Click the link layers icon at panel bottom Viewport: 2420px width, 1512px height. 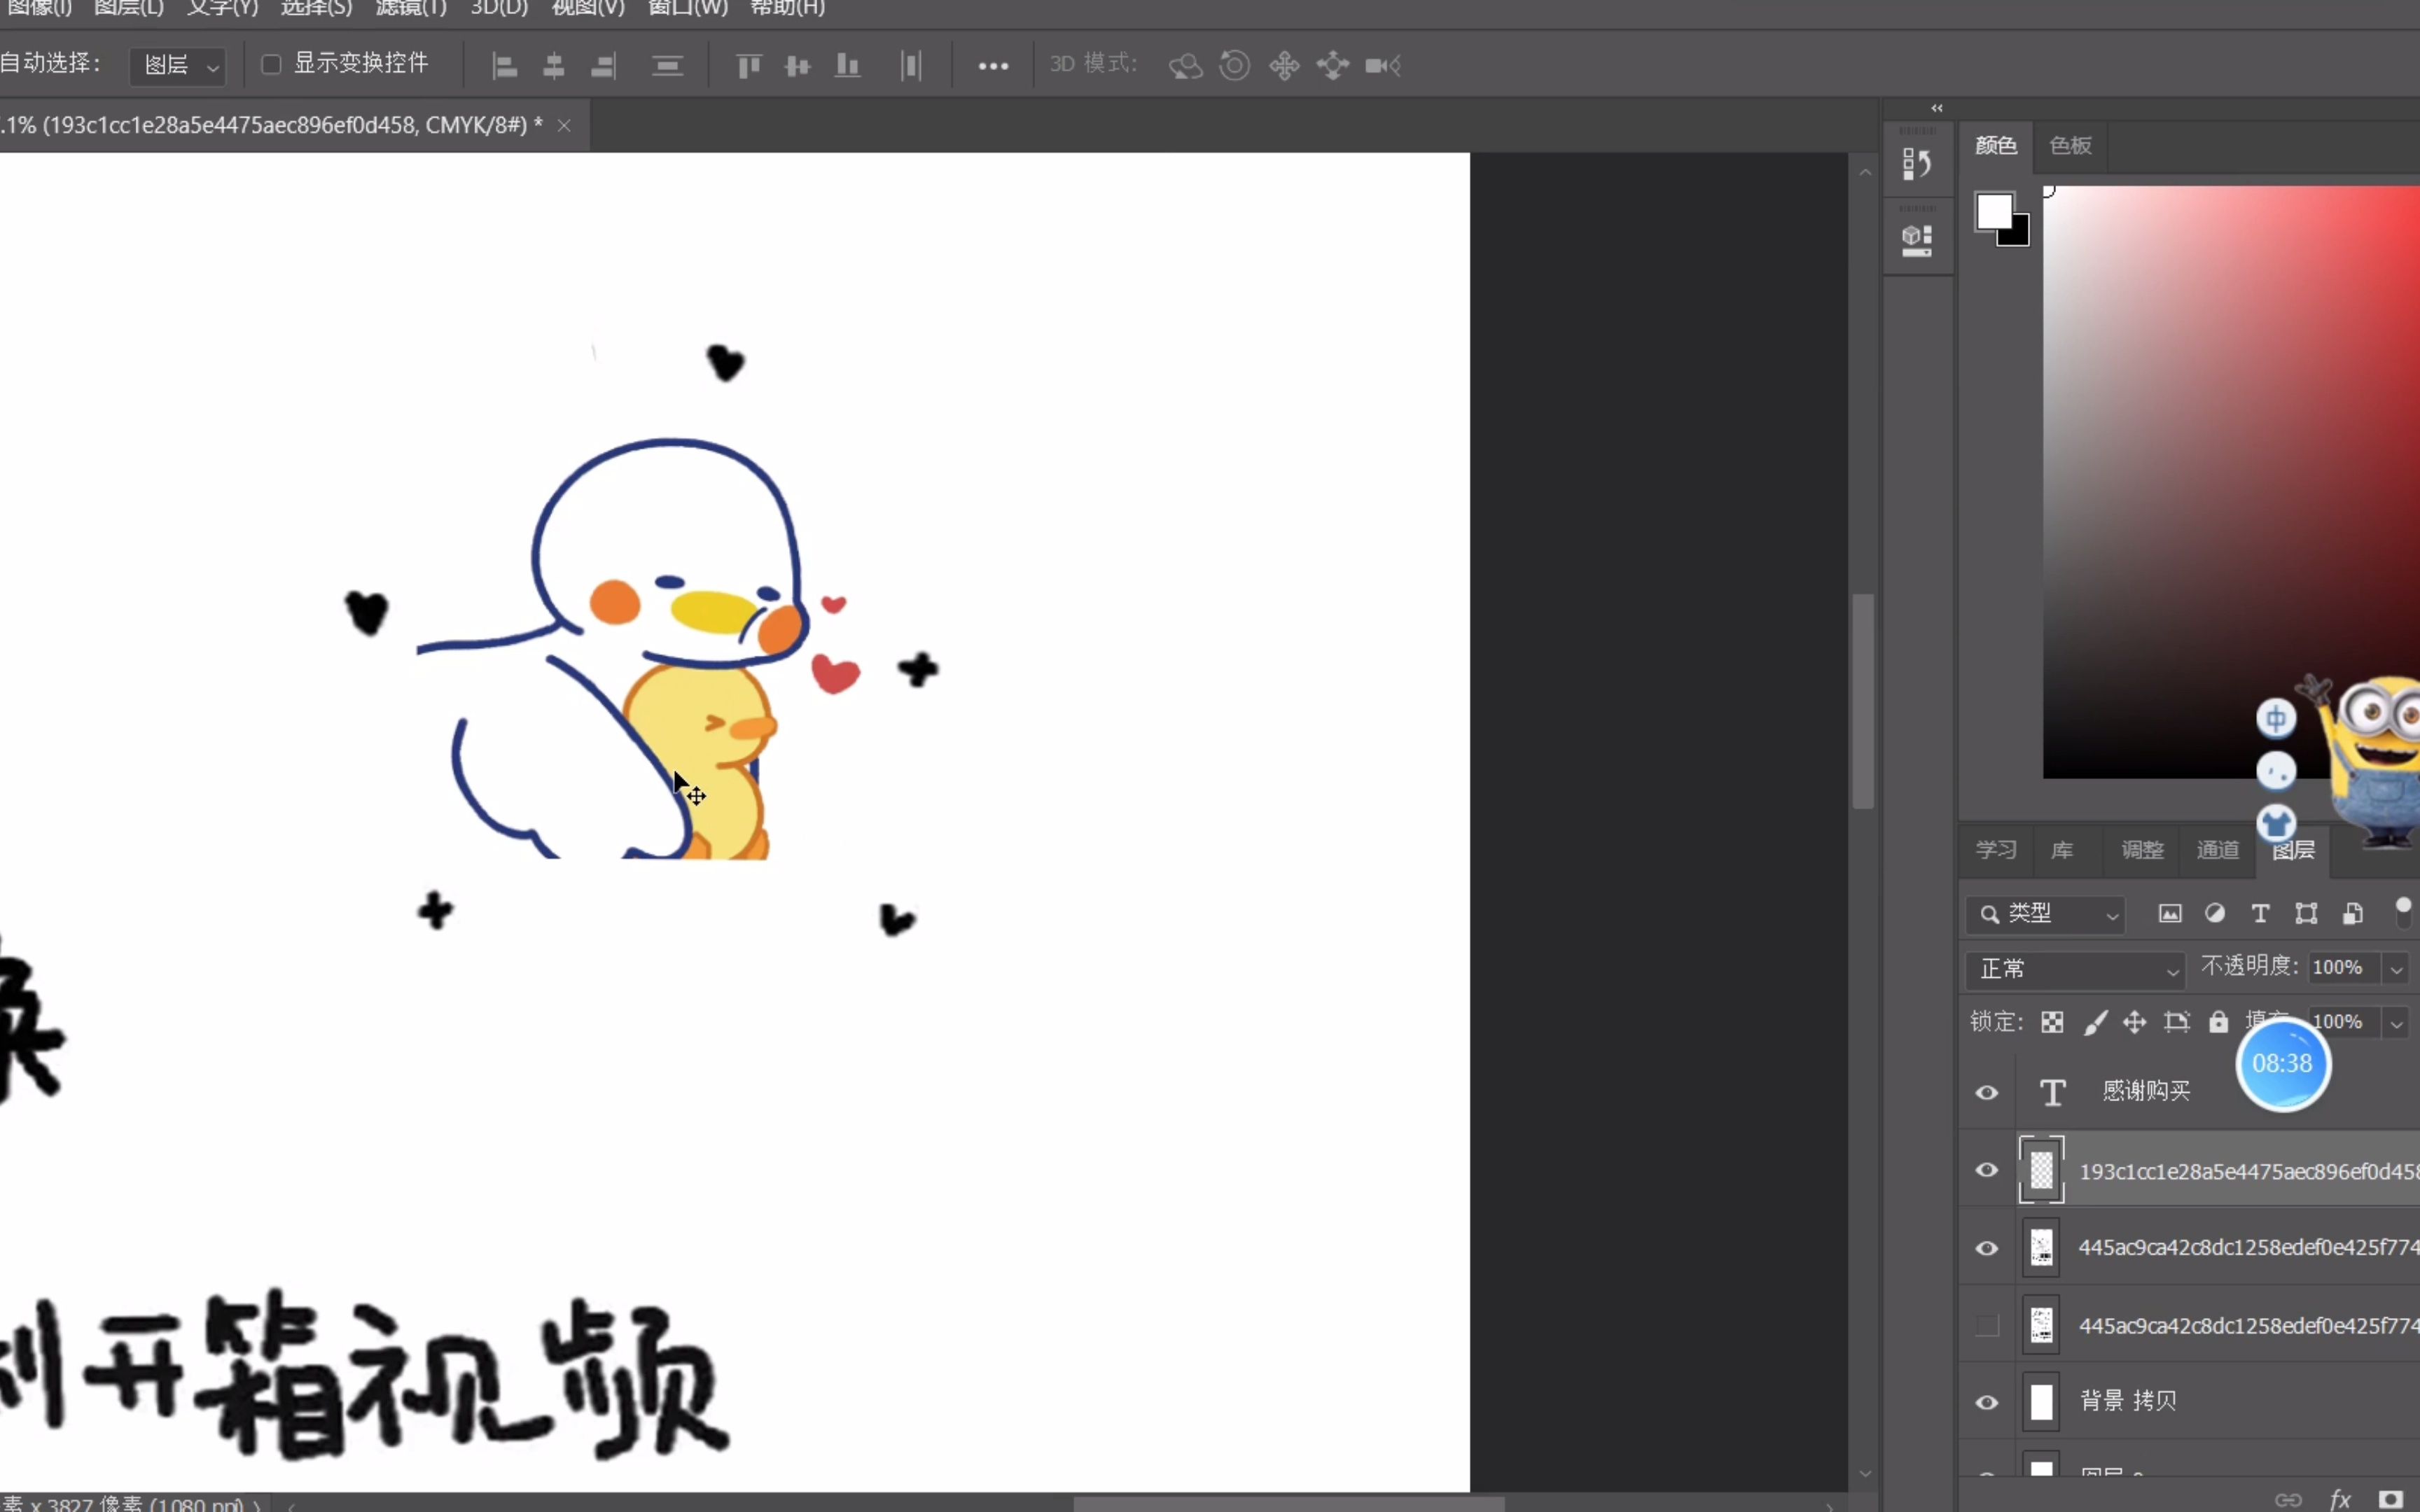pos(2288,1499)
